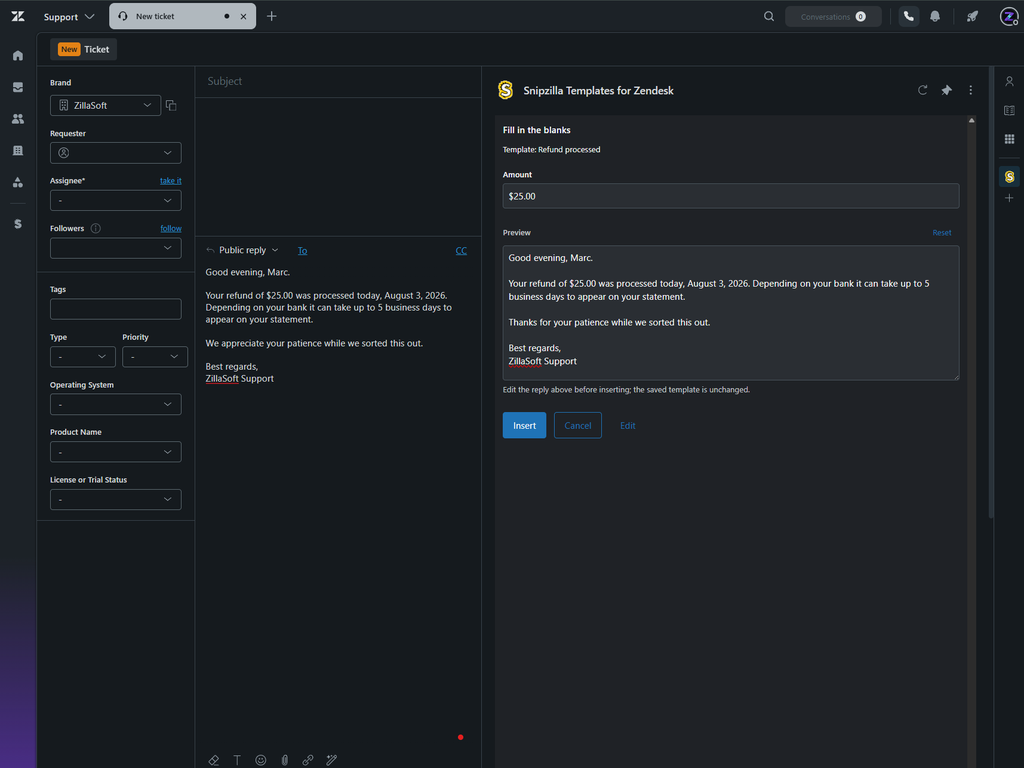Open Snipzilla S icon in left sidebar
This screenshot has width=1024, height=768.
coord(18,224)
